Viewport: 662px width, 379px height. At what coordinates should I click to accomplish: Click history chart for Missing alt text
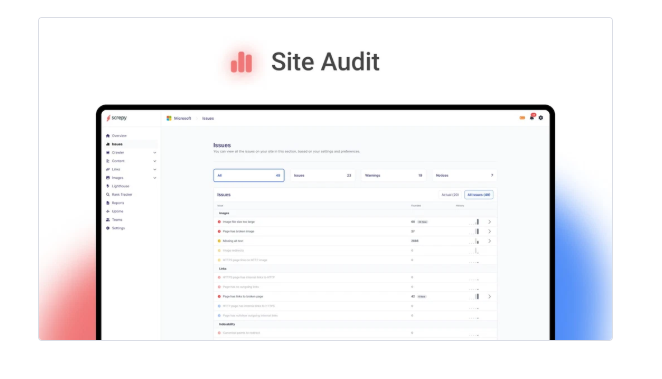(x=475, y=241)
